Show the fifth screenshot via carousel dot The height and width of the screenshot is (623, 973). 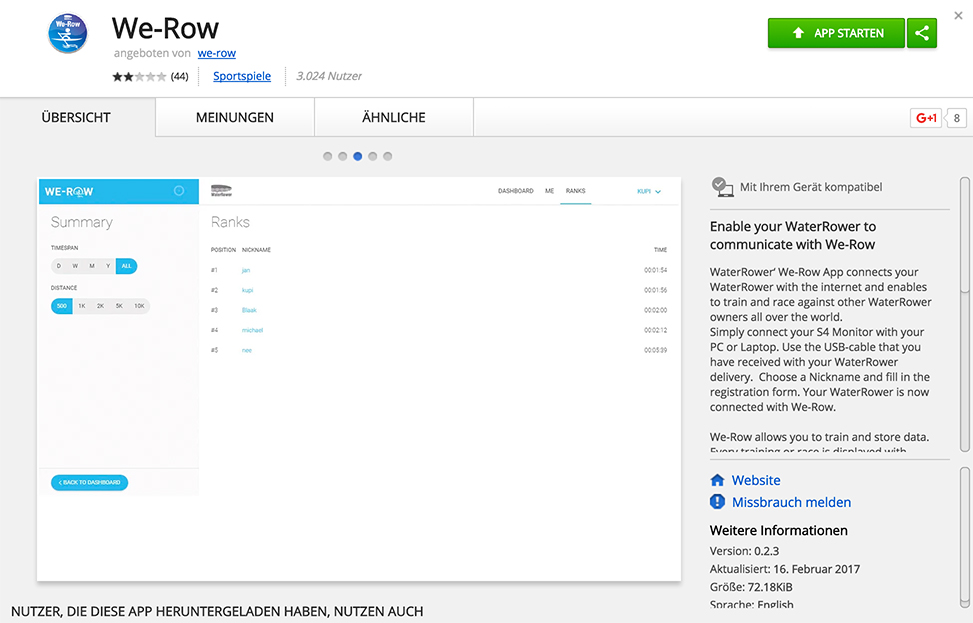click(387, 156)
